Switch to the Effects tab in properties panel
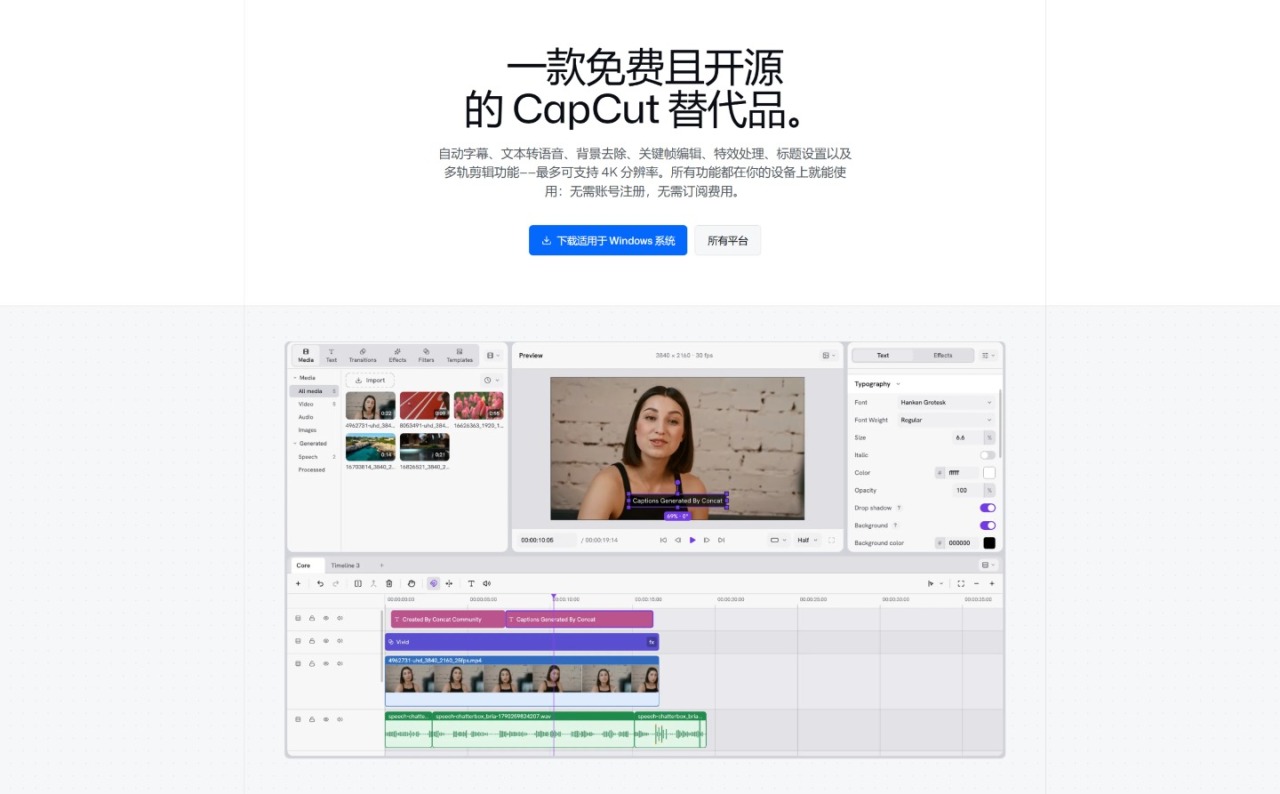 (x=943, y=355)
